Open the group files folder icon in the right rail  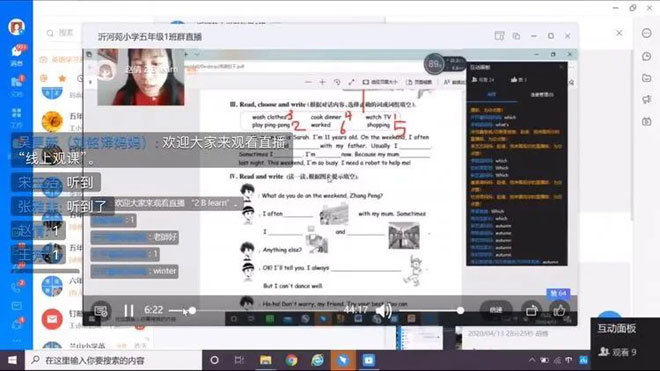(x=647, y=78)
